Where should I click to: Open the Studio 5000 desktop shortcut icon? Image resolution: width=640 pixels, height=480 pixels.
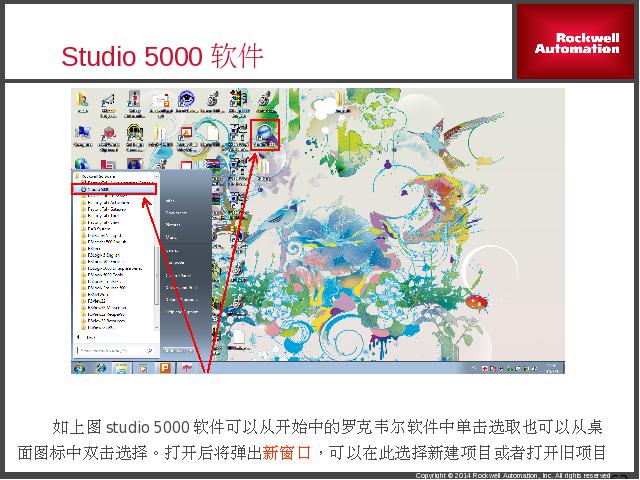[x=264, y=134]
